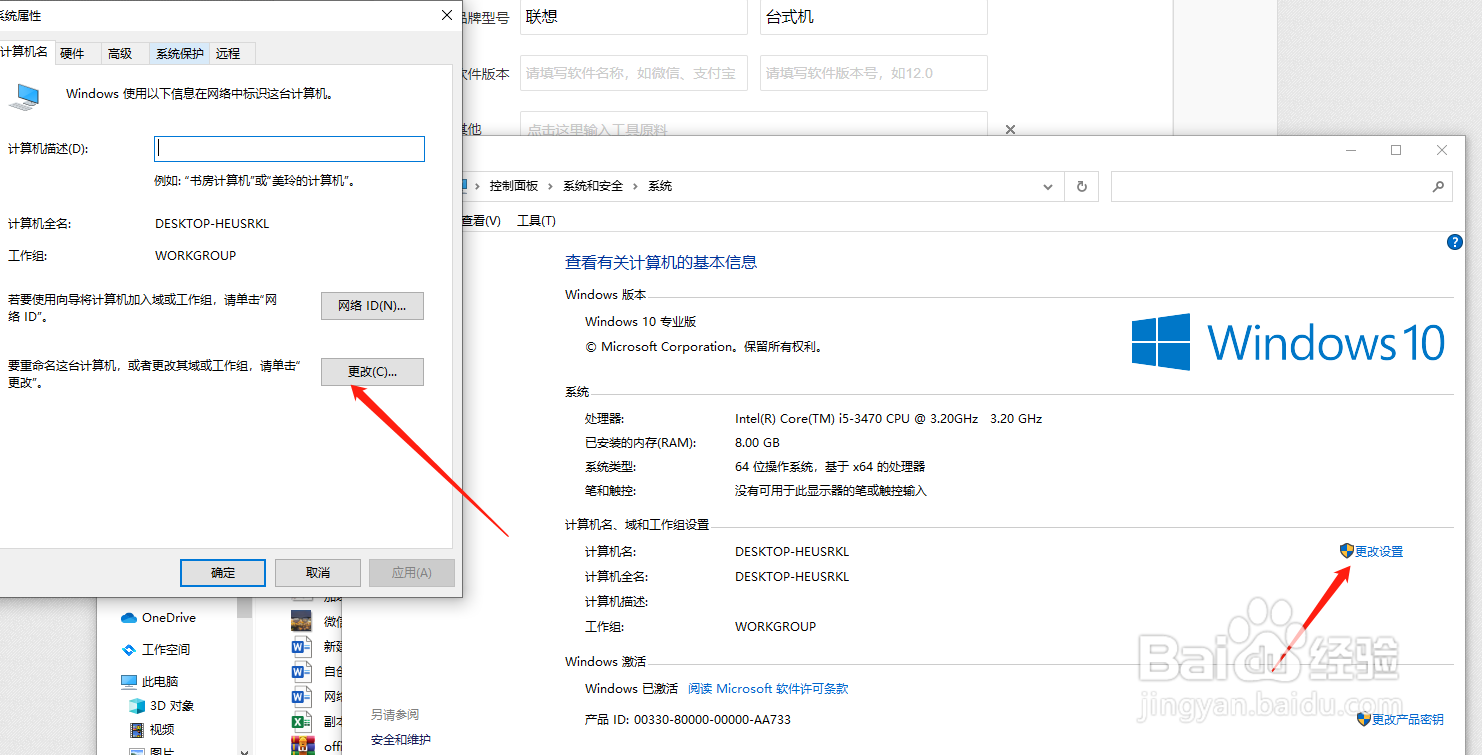This screenshot has height=755, width=1482.
Task: Click the Intel(R) Core(TM) i5-3470 processor text
Action: 888,419
